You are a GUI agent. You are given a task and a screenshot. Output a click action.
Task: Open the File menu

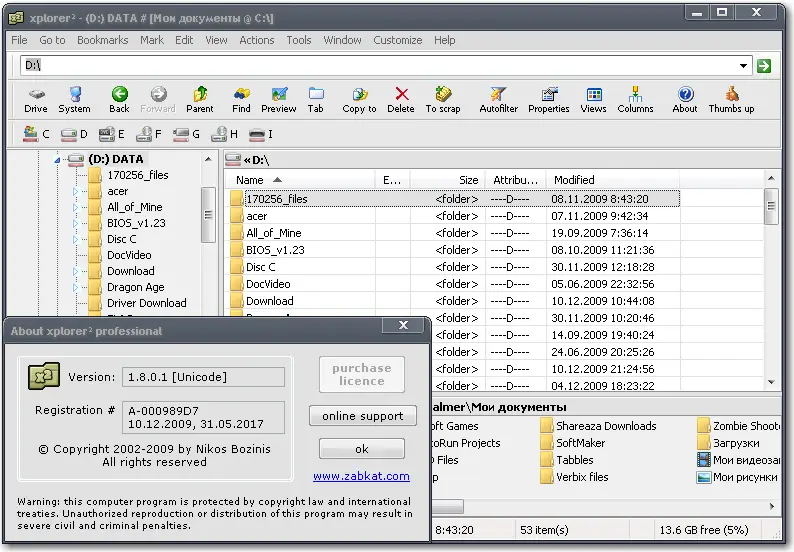click(19, 40)
